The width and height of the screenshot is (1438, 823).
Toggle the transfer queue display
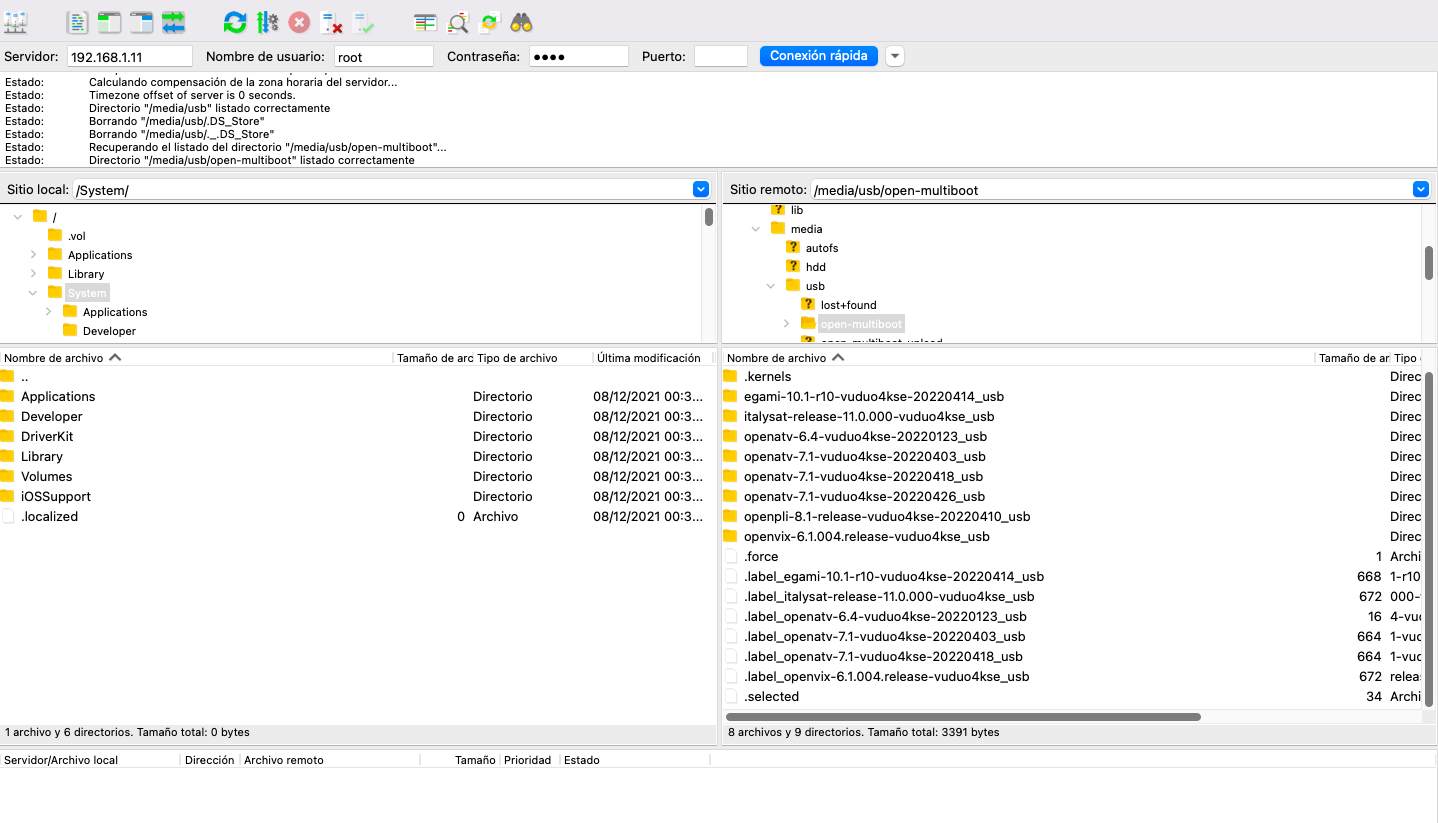[173, 22]
